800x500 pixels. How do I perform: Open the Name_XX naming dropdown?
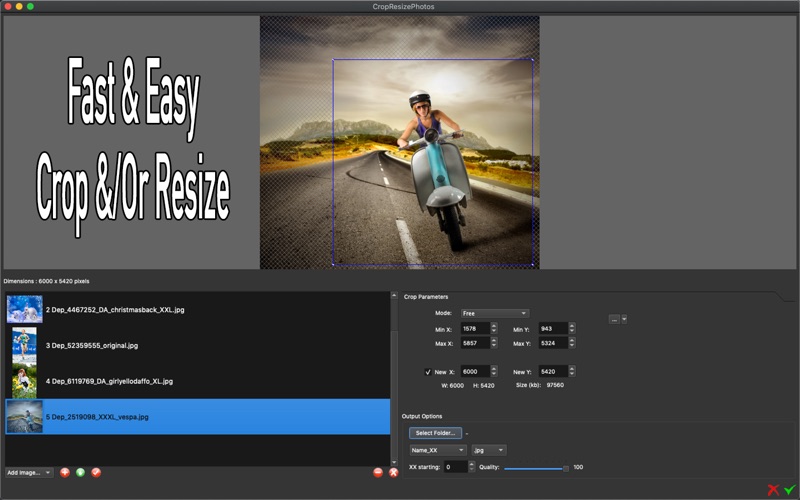pyautogui.click(x=438, y=450)
